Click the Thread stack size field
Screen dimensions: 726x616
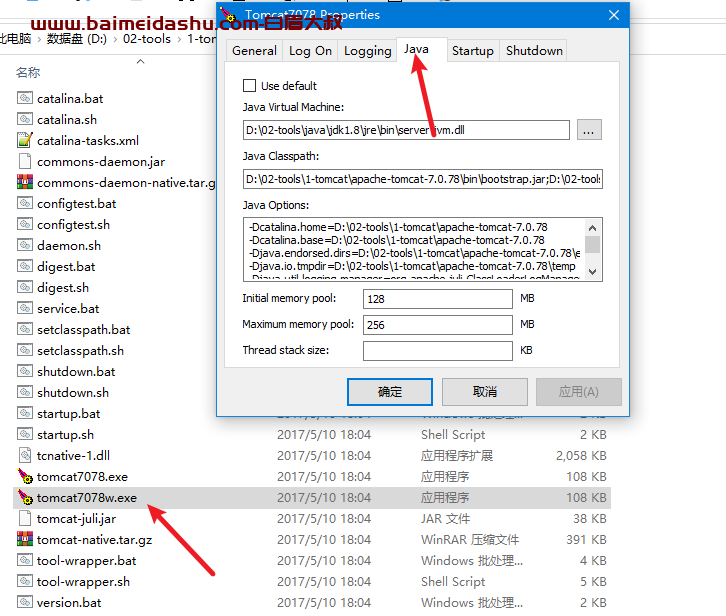(438, 351)
